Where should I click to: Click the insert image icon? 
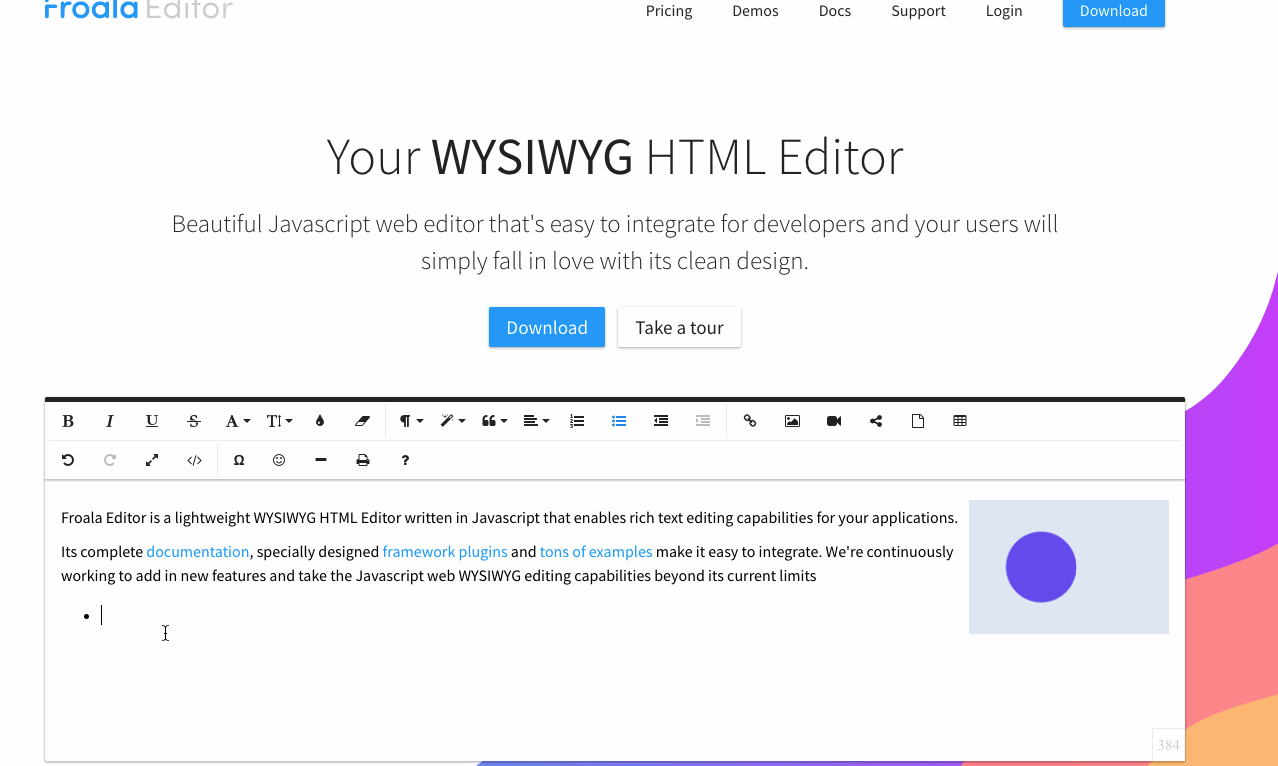pyautogui.click(x=792, y=421)
